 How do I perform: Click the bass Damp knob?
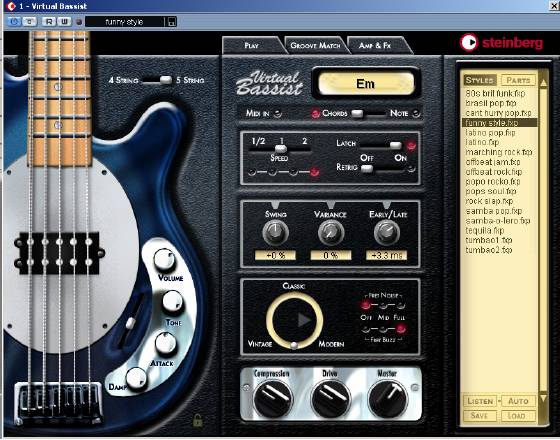[136, 379]
